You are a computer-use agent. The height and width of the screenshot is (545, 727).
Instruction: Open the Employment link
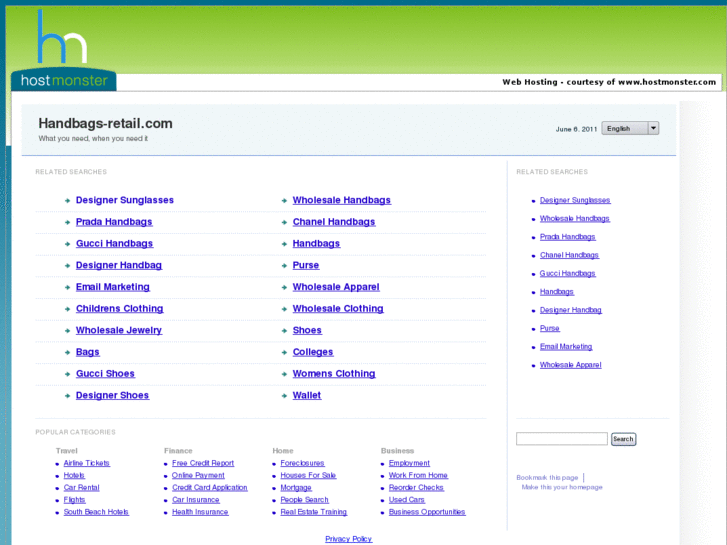coord(409,463)
